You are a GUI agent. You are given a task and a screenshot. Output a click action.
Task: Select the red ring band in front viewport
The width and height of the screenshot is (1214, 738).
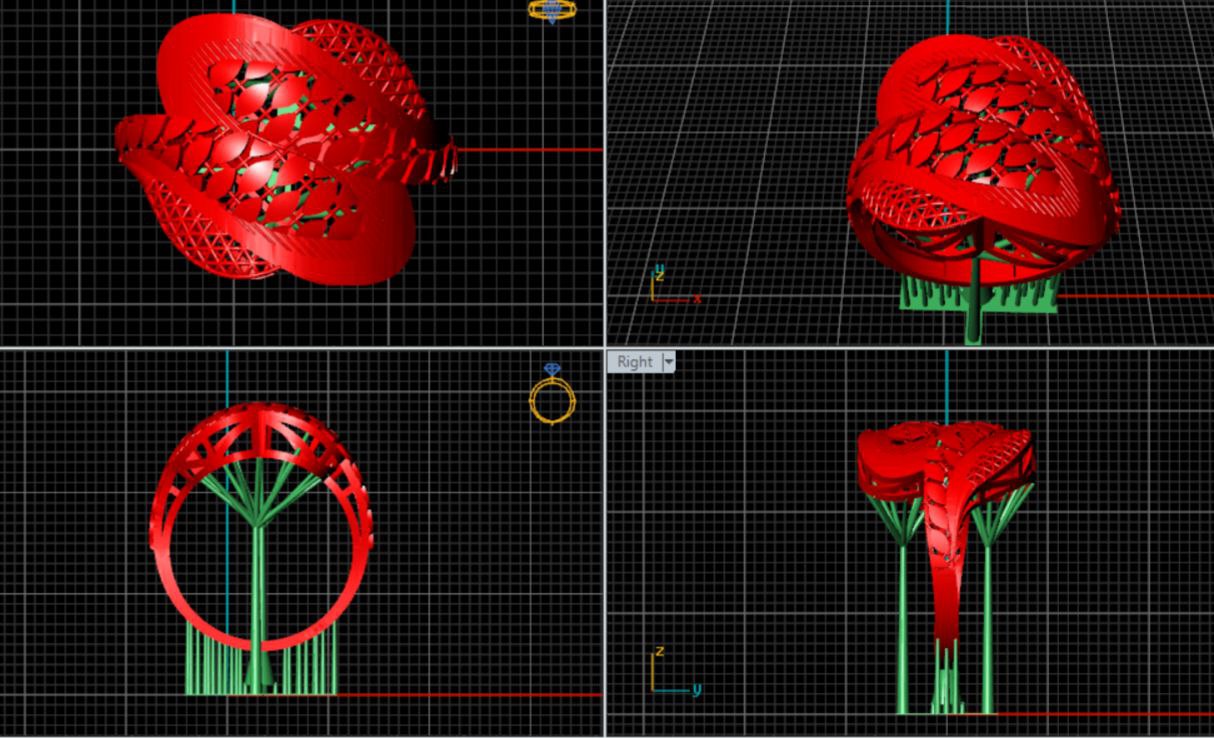click(261, 527)
